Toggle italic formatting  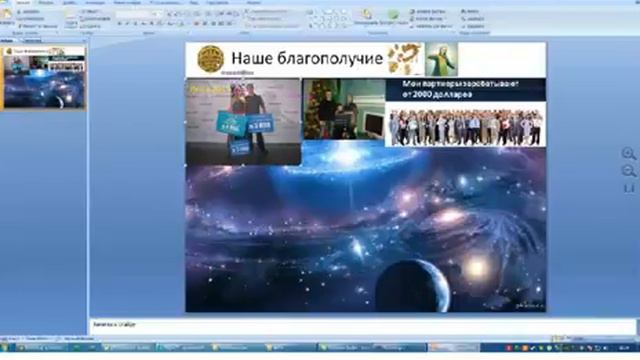point(127,24)
